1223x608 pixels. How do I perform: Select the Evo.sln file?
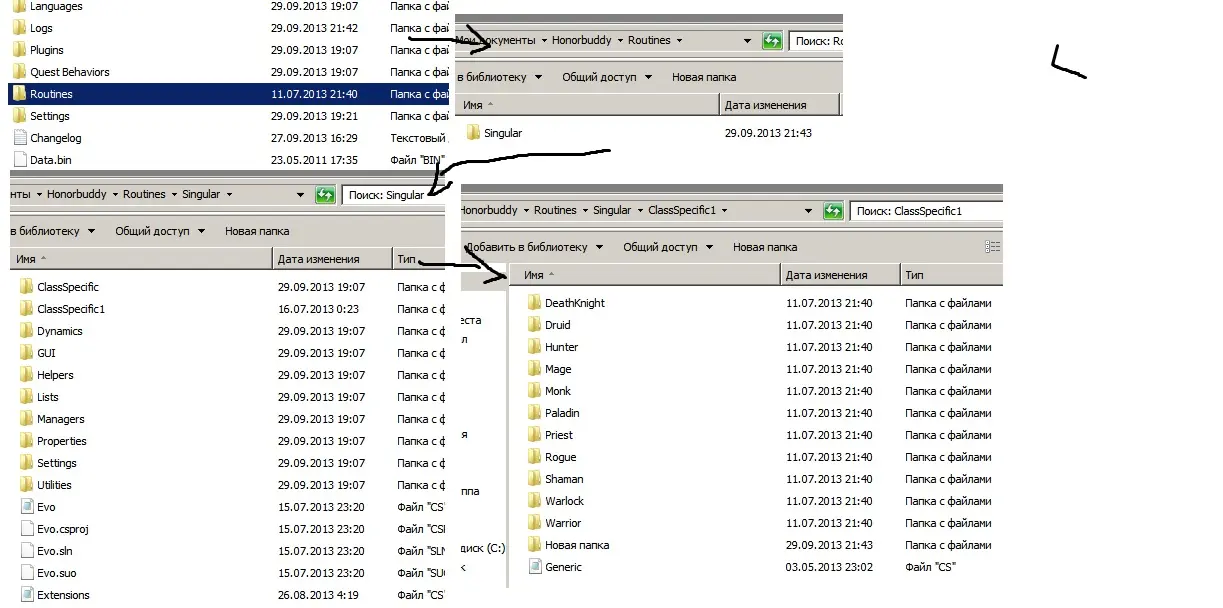click(54, 551)
